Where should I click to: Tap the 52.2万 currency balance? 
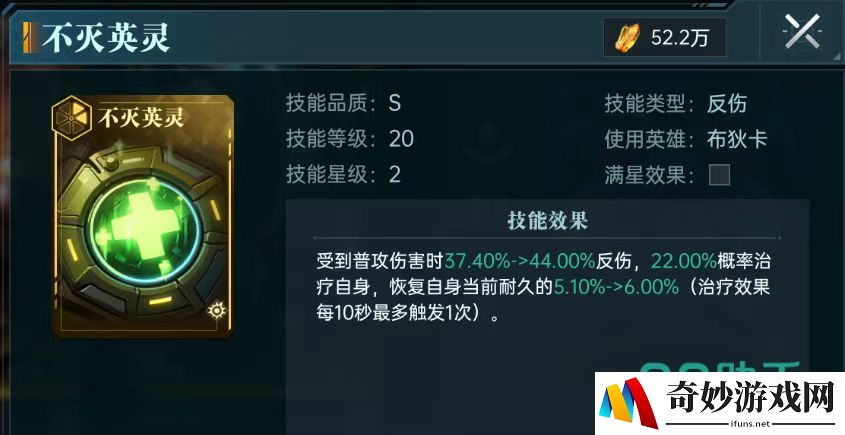[x=680, y=38]
